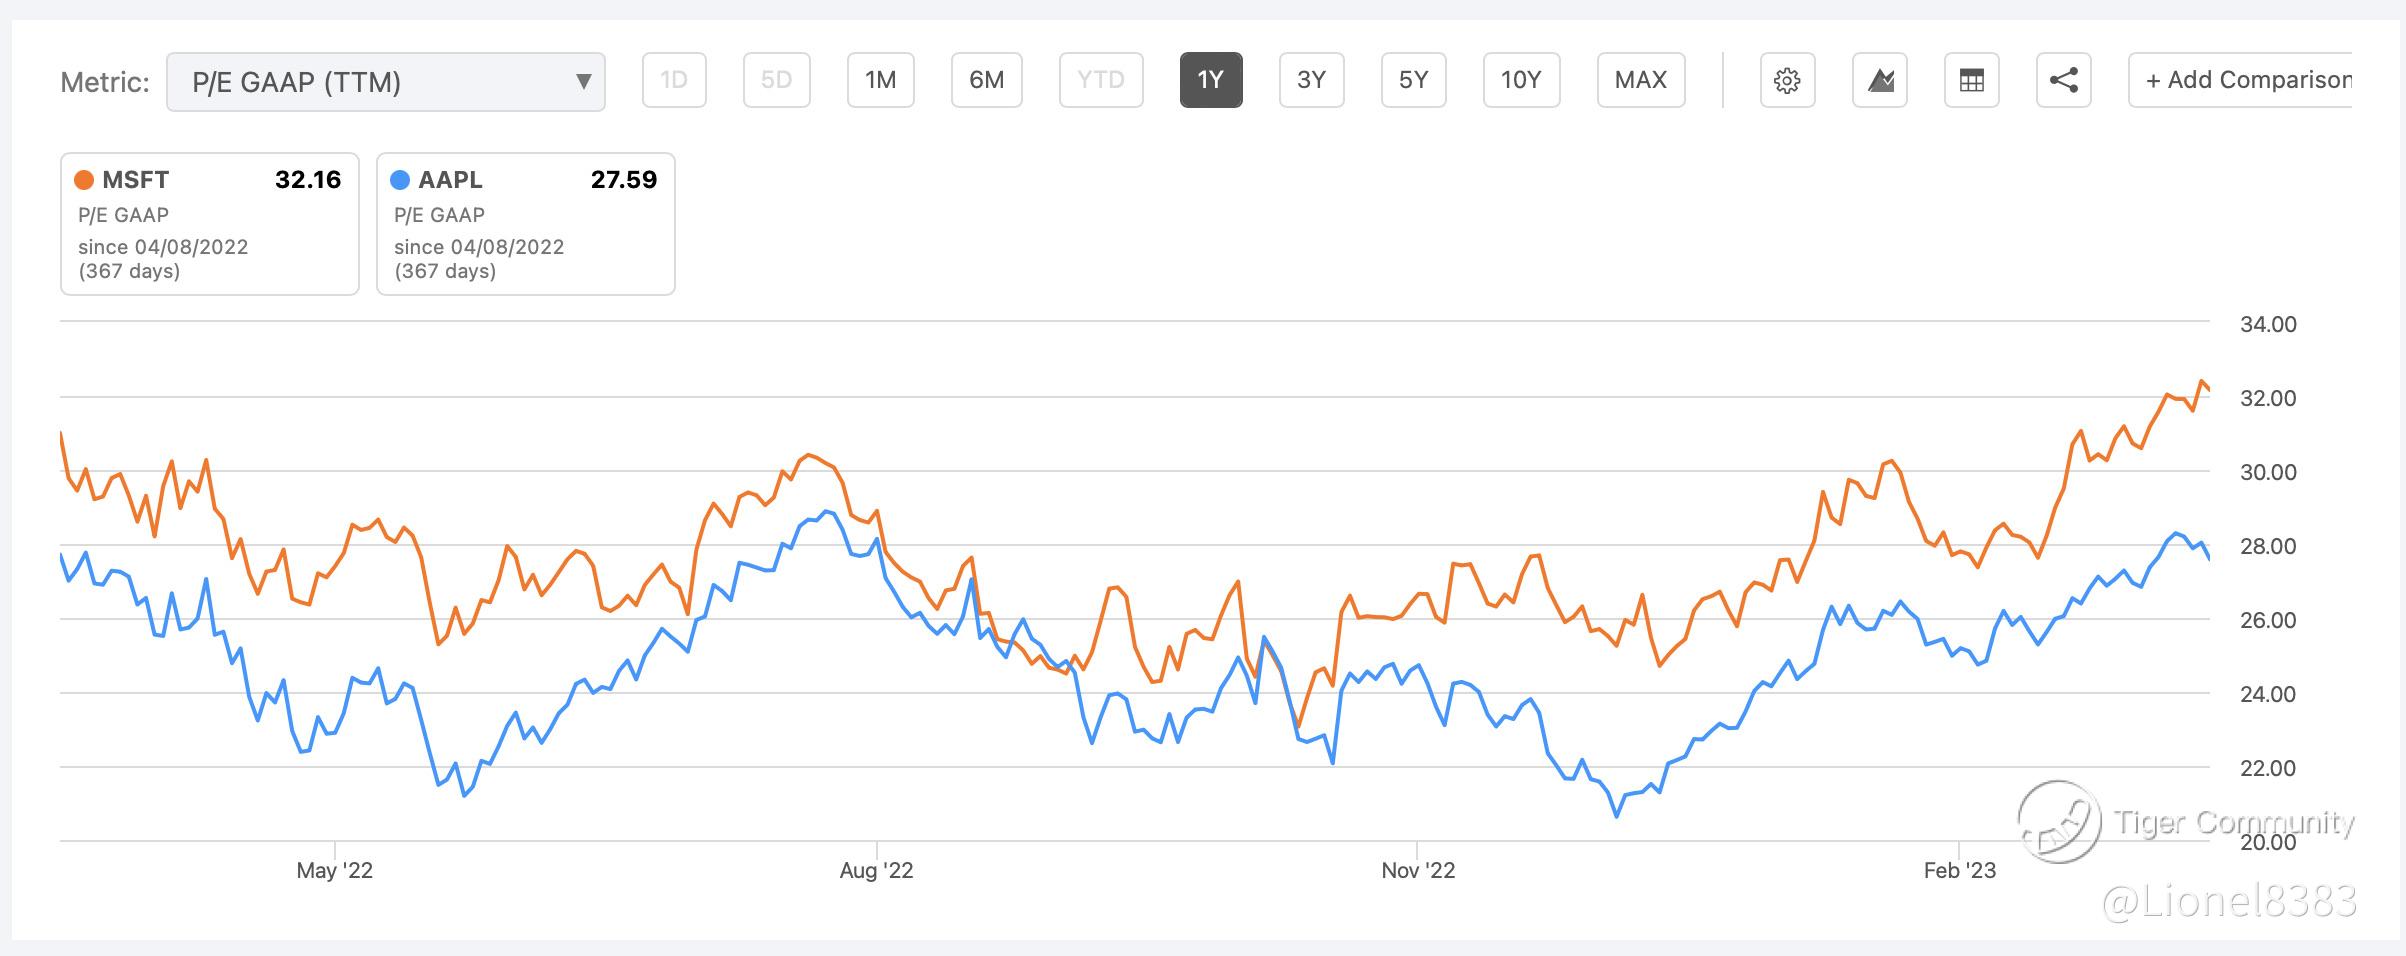Select the 1M time range
The image size is (2406, 956).
click(x=880, y=80)
